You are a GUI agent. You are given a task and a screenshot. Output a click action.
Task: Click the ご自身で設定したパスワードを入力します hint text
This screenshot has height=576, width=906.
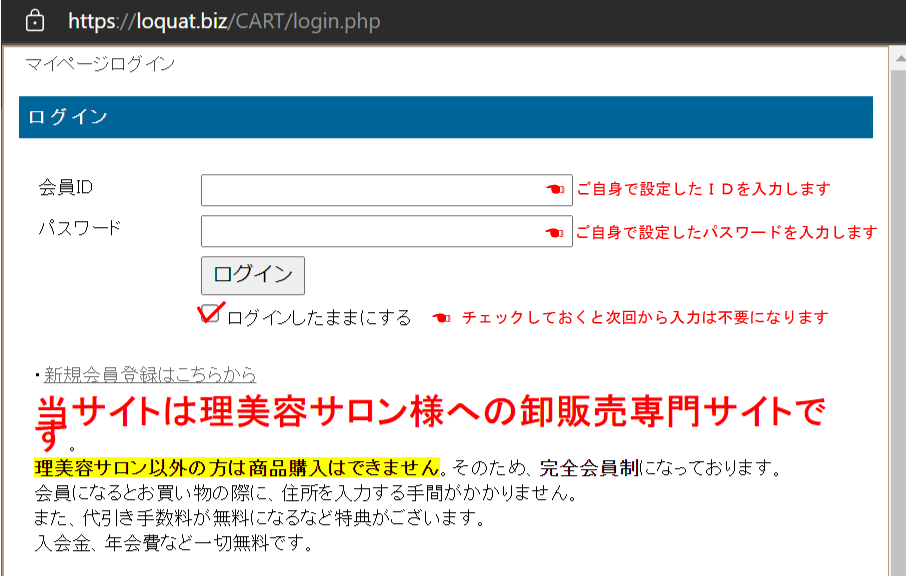click(x=726, y=232)
